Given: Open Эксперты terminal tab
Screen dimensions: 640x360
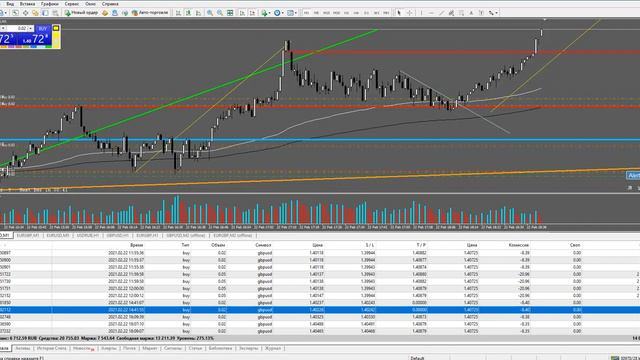Looking at the screenshot, I should pyautogui.click(x=249, y=348).
